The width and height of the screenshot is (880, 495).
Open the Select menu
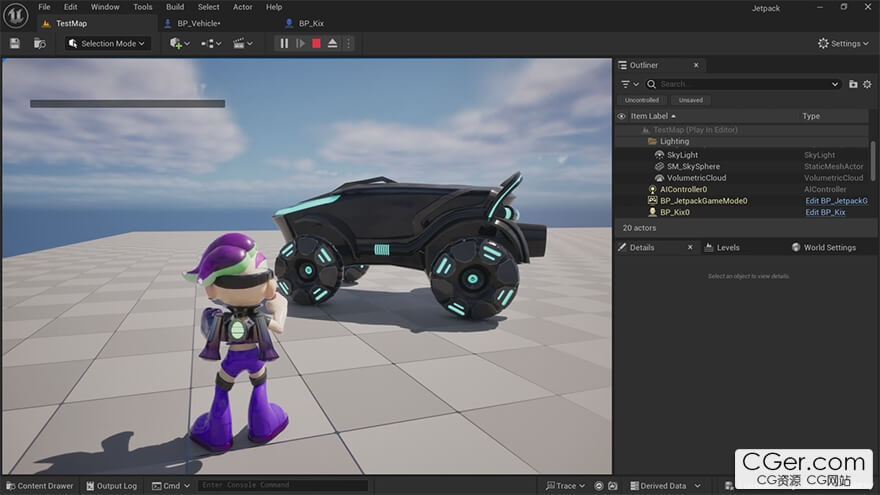(x=208, y=7)
